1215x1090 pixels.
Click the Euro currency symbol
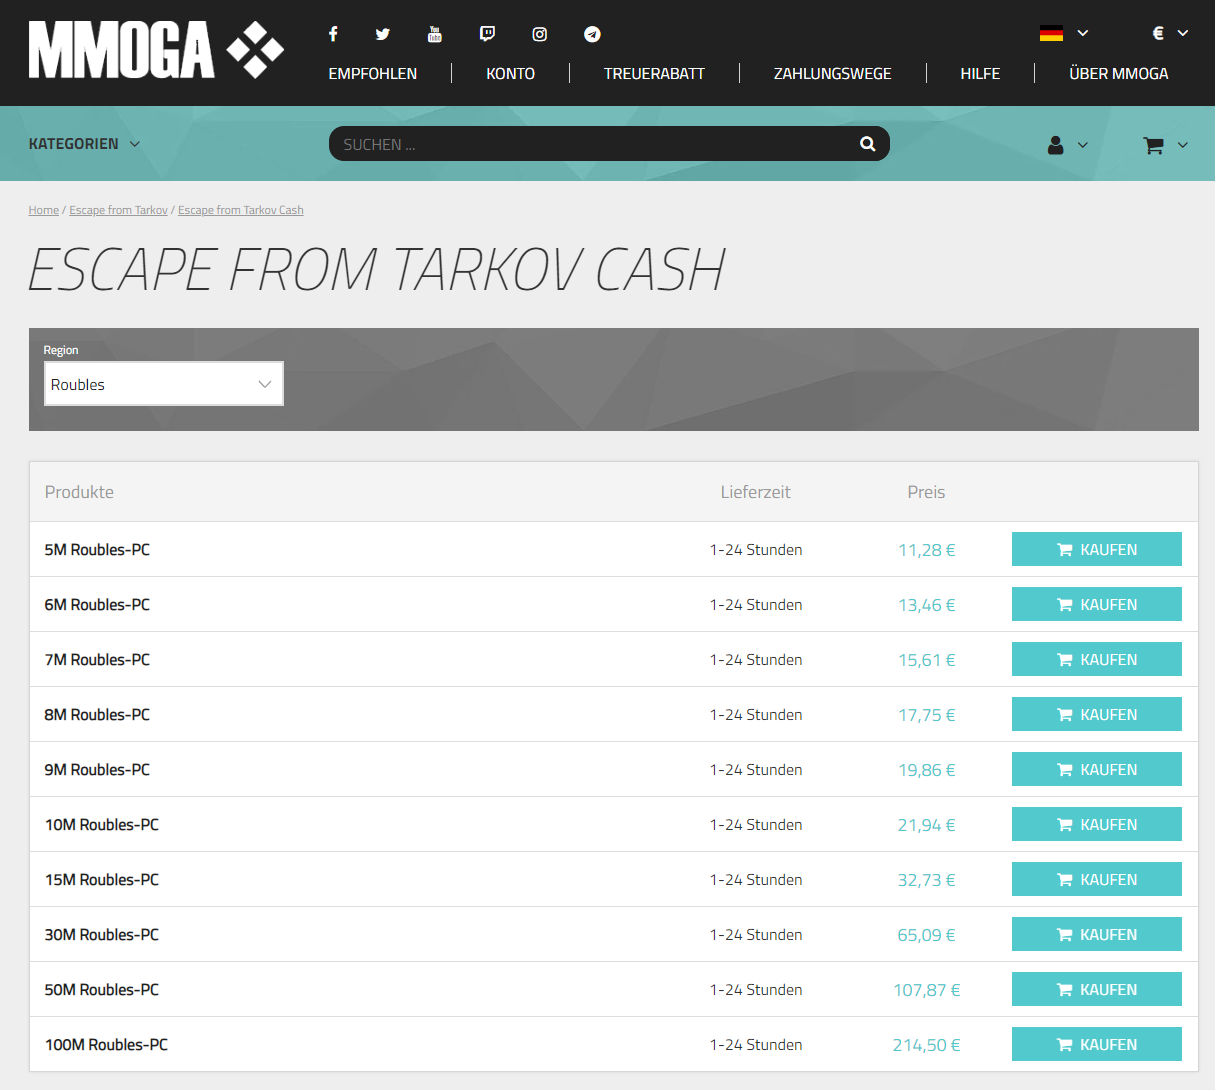[1158, 33]
